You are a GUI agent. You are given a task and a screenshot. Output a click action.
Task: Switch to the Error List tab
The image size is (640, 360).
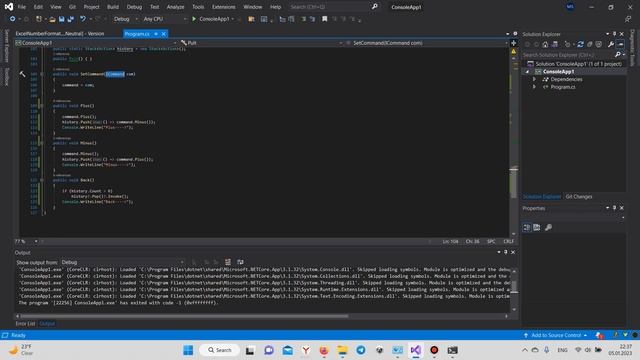pos(25,324)
